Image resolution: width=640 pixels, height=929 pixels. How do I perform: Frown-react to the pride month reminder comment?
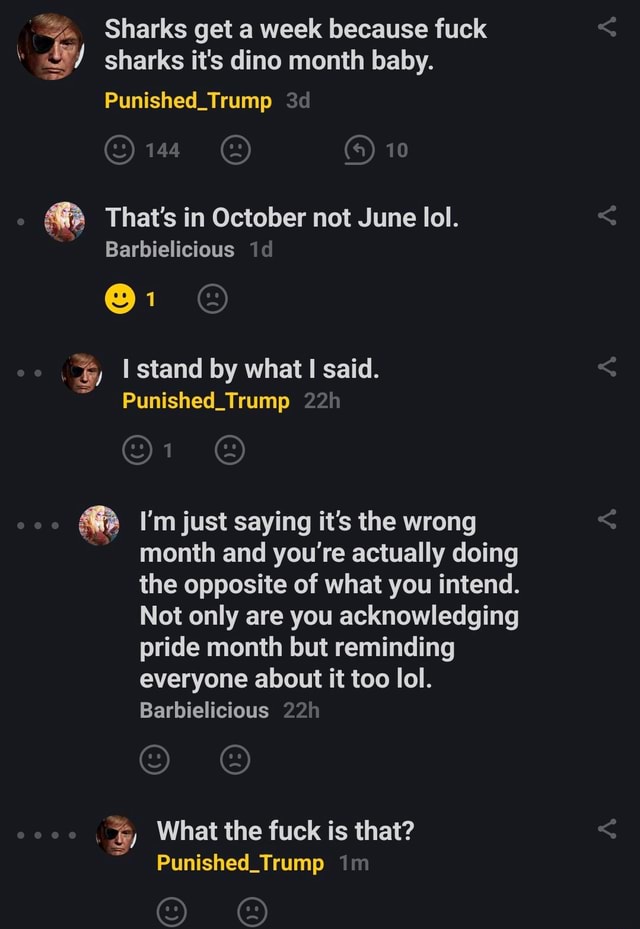point(234,761)
